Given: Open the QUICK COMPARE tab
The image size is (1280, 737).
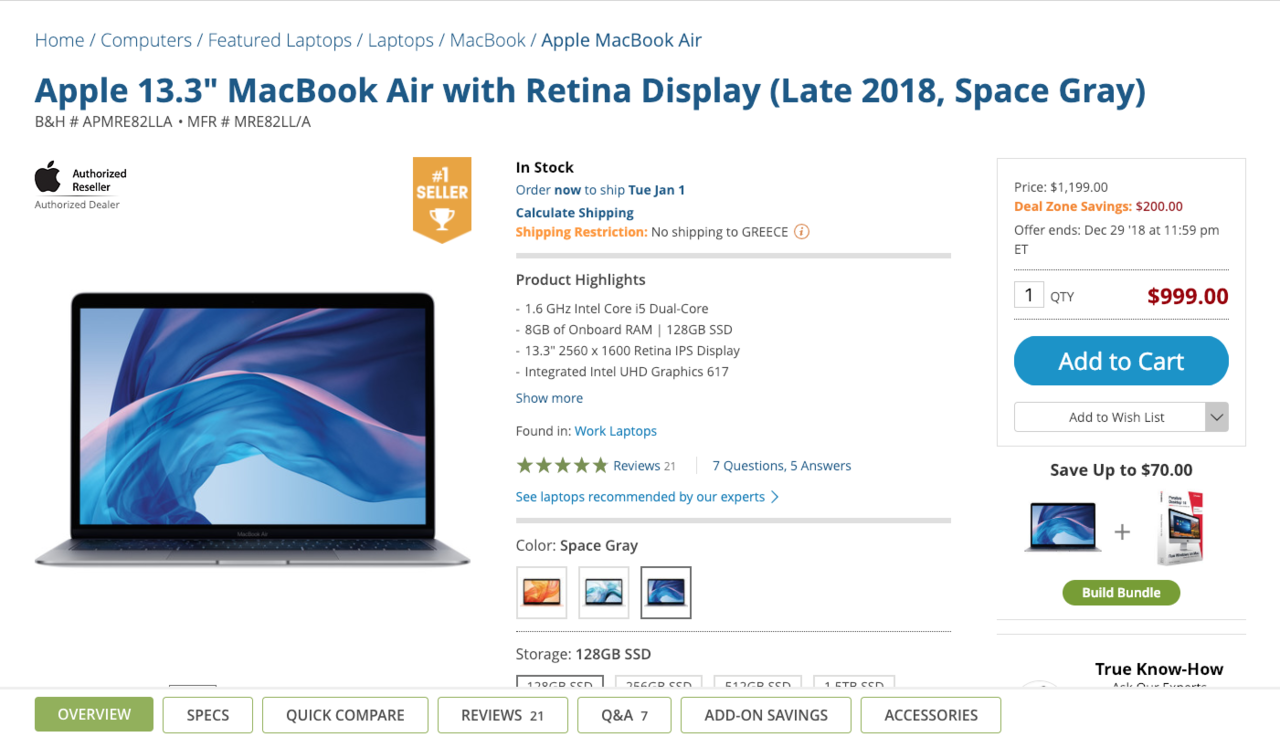Looking at the screenshot, I should pos(345,715).
